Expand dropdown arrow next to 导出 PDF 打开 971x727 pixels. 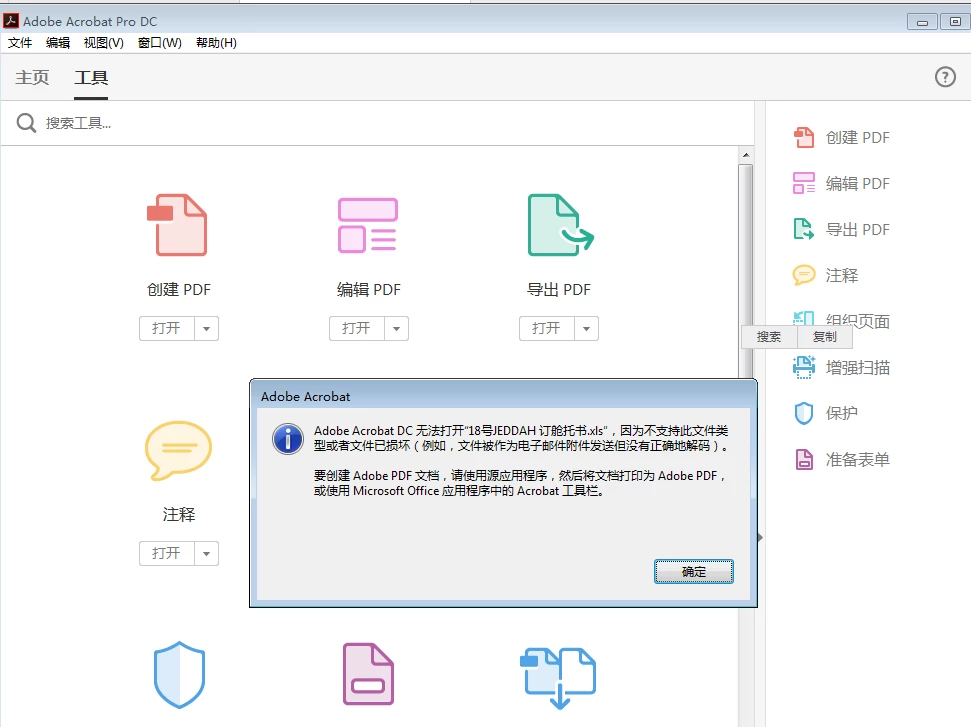586,328
